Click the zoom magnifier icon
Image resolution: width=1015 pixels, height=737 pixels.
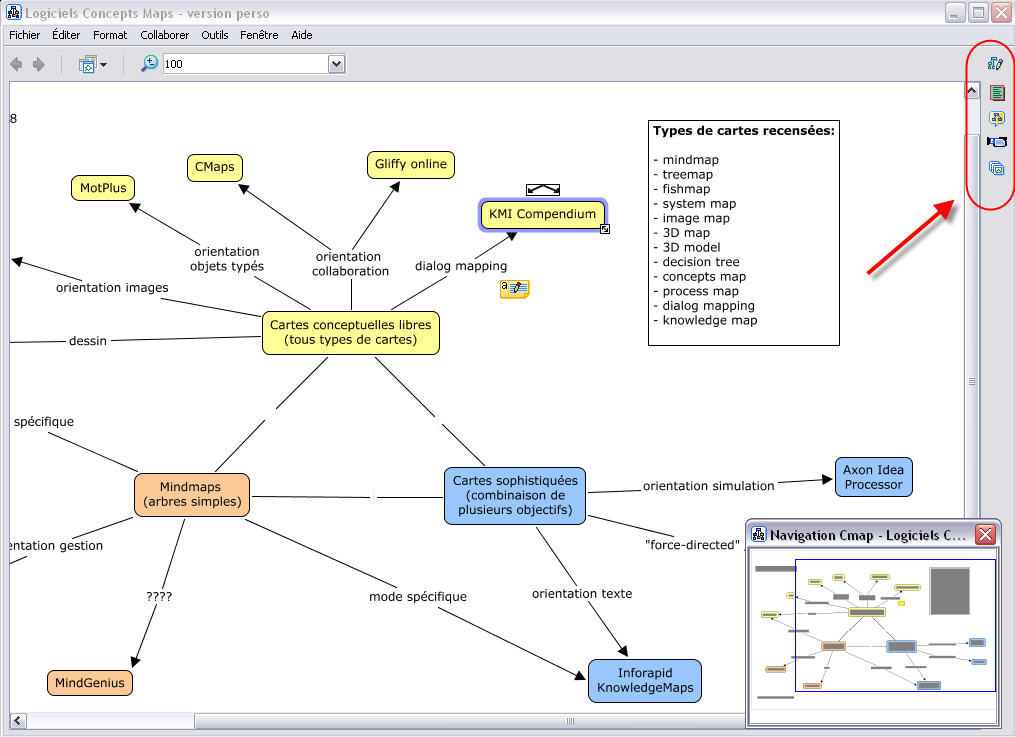[x=149, y=63]
